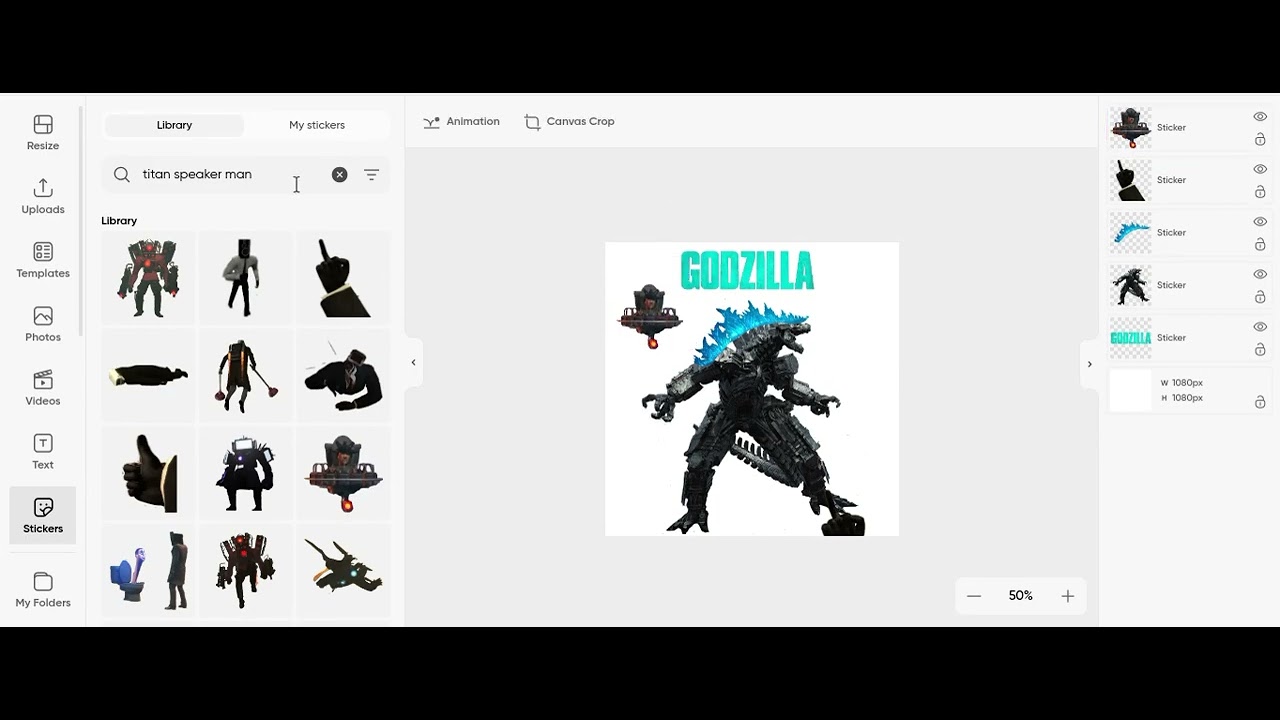Select the white background layer thumbnail
Image resolution: width=1280 pixels, height=720 pixels.
1131,390
